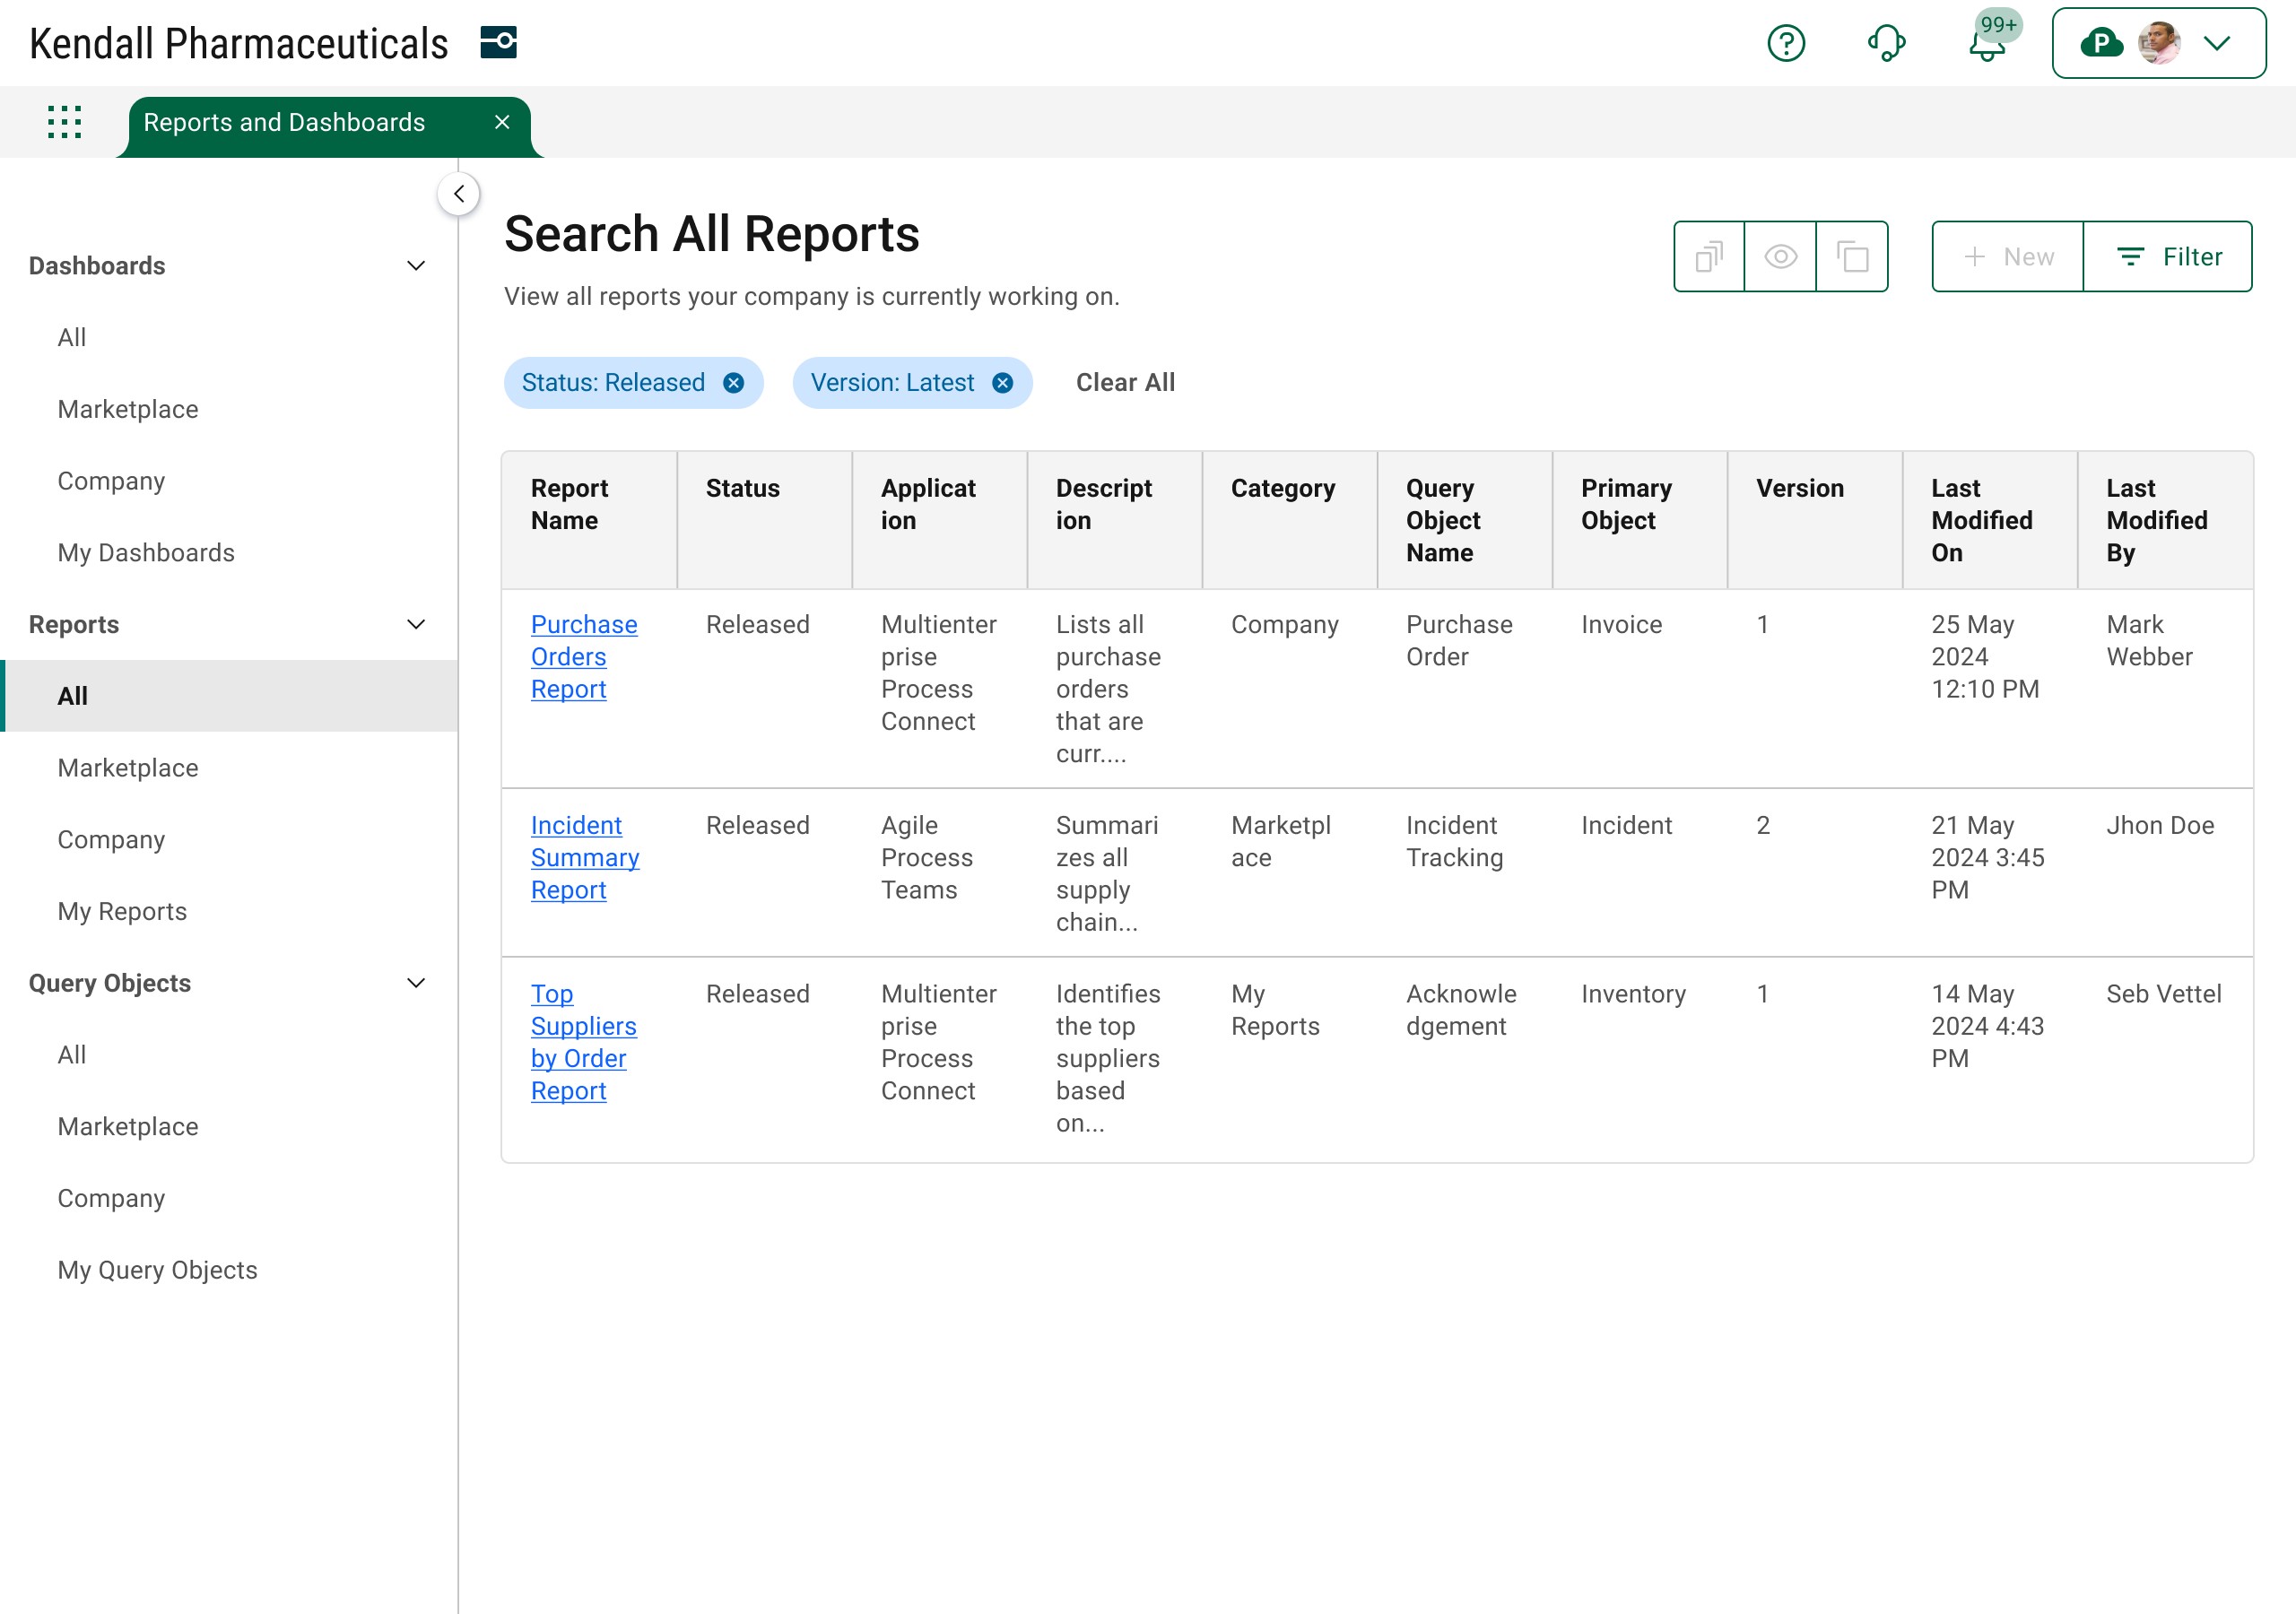Screen dimensions: 2296x1614
Task: Open the app launcher grid icon
Action: coord(65,122)
